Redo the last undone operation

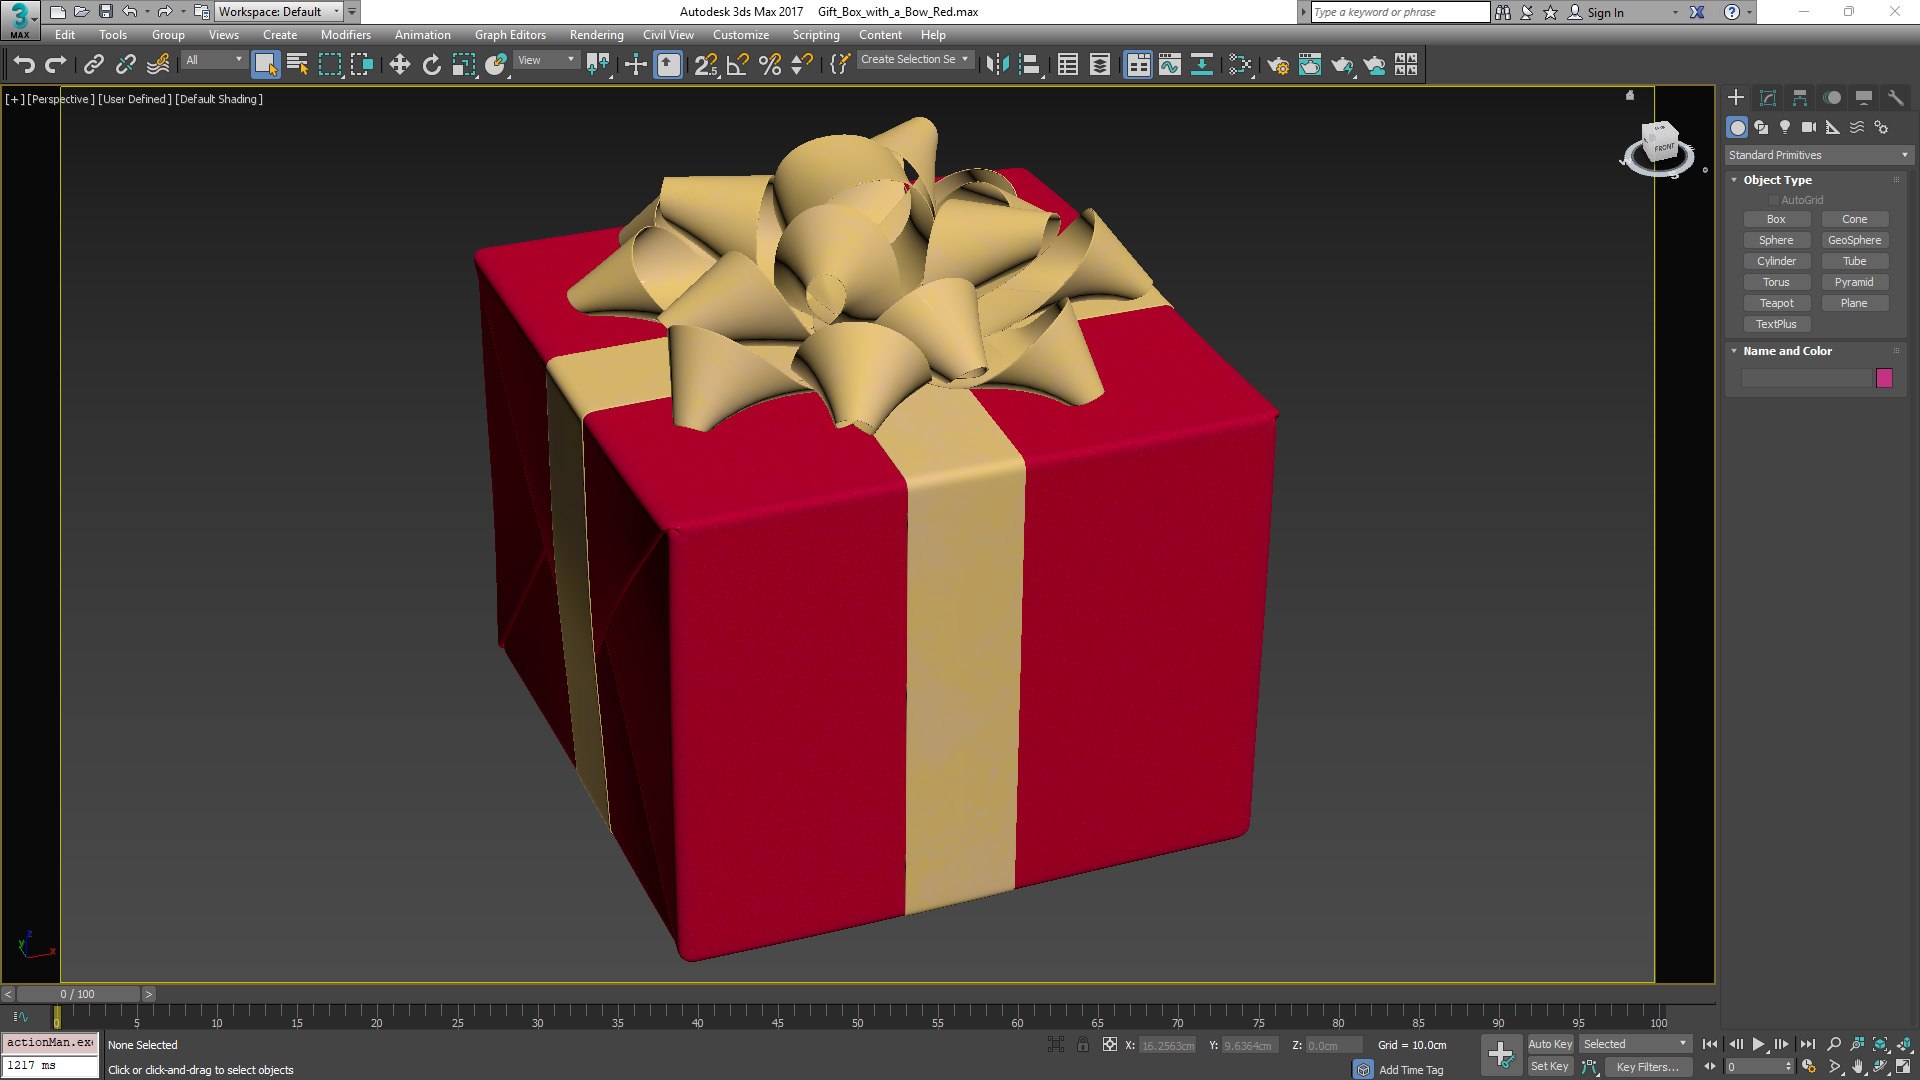(x=56, y=65)
